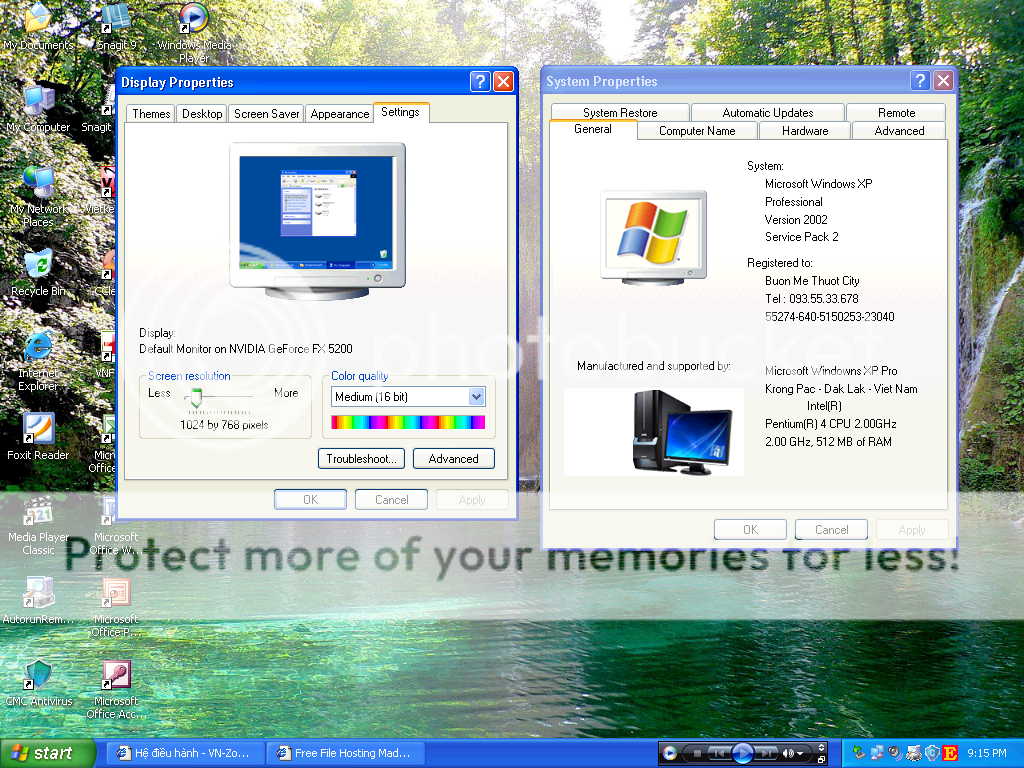Go to previous track in taskbar player
This screenshot has width=1024, height=768.
(719, 754)
